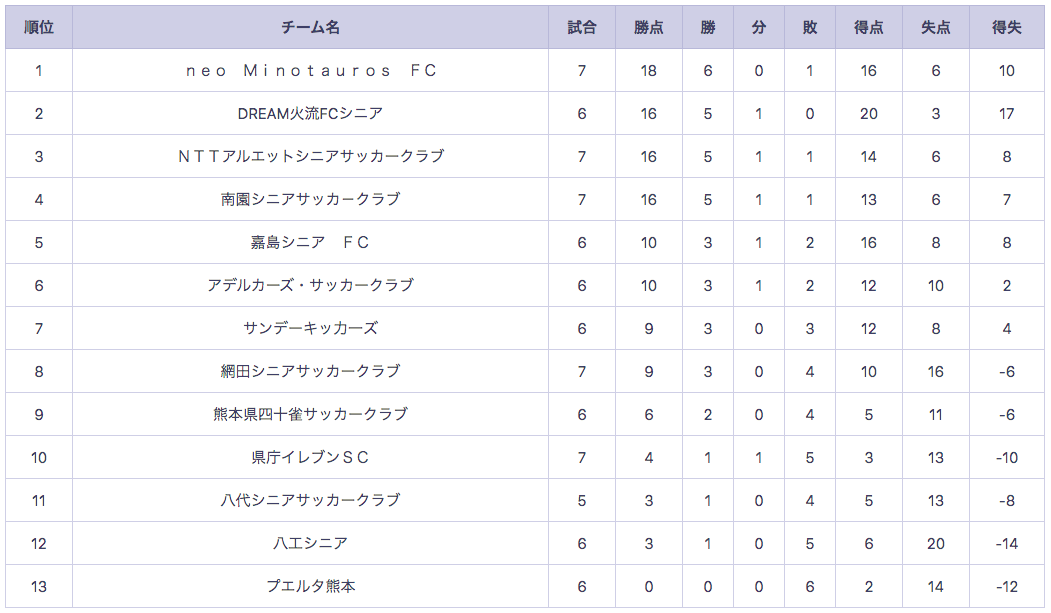Select 熊本県四十雀サッカークラブ team name
Viewport: 1051px width, 613px height.
pyautogui.click(x=310, y=414)
